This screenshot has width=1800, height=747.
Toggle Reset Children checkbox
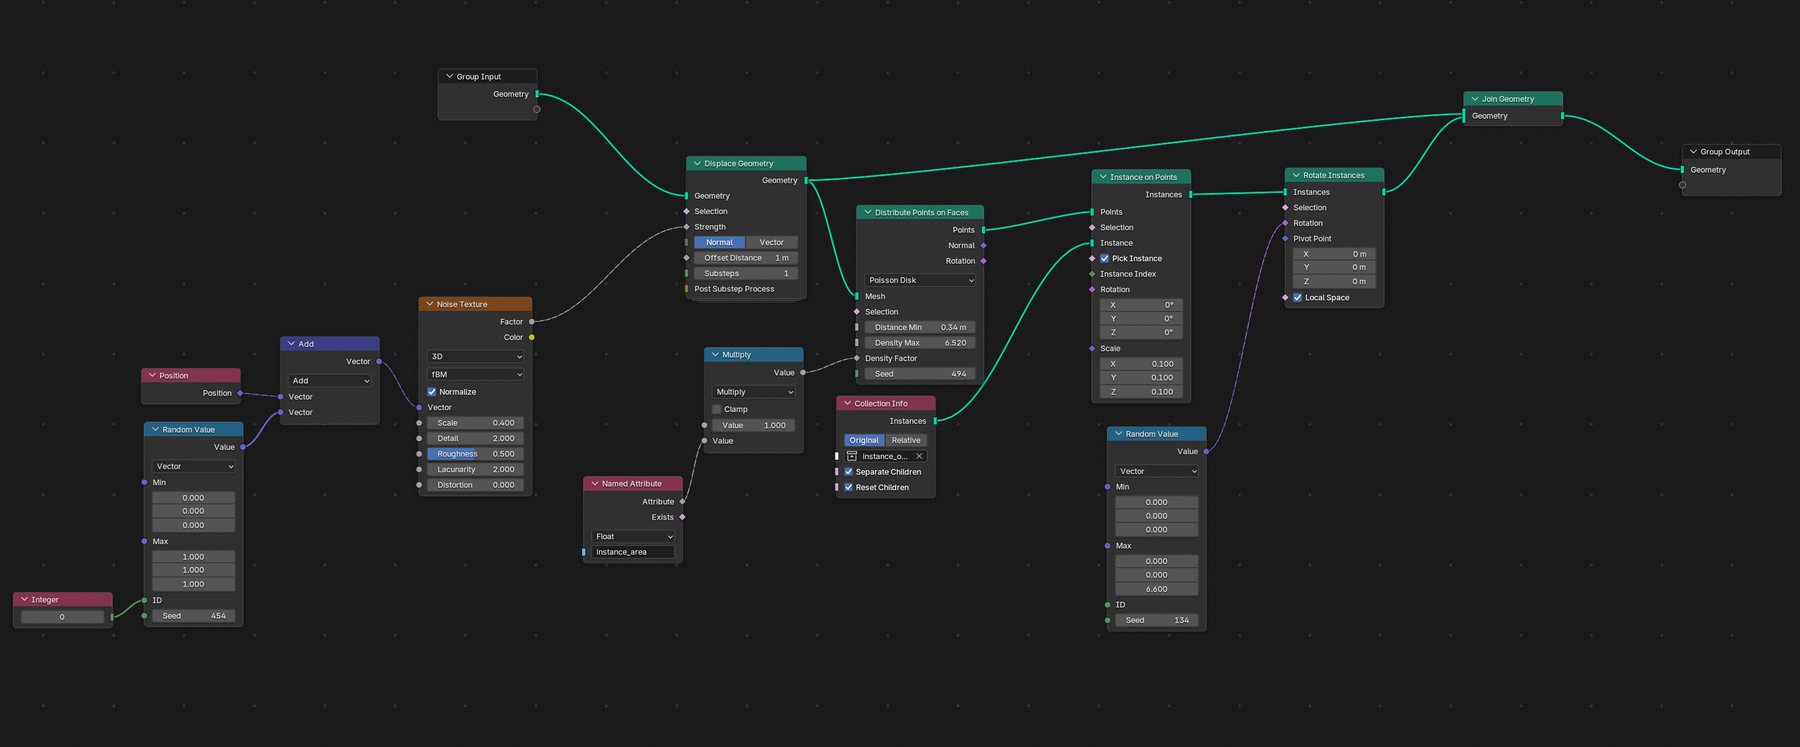[849, 488]
